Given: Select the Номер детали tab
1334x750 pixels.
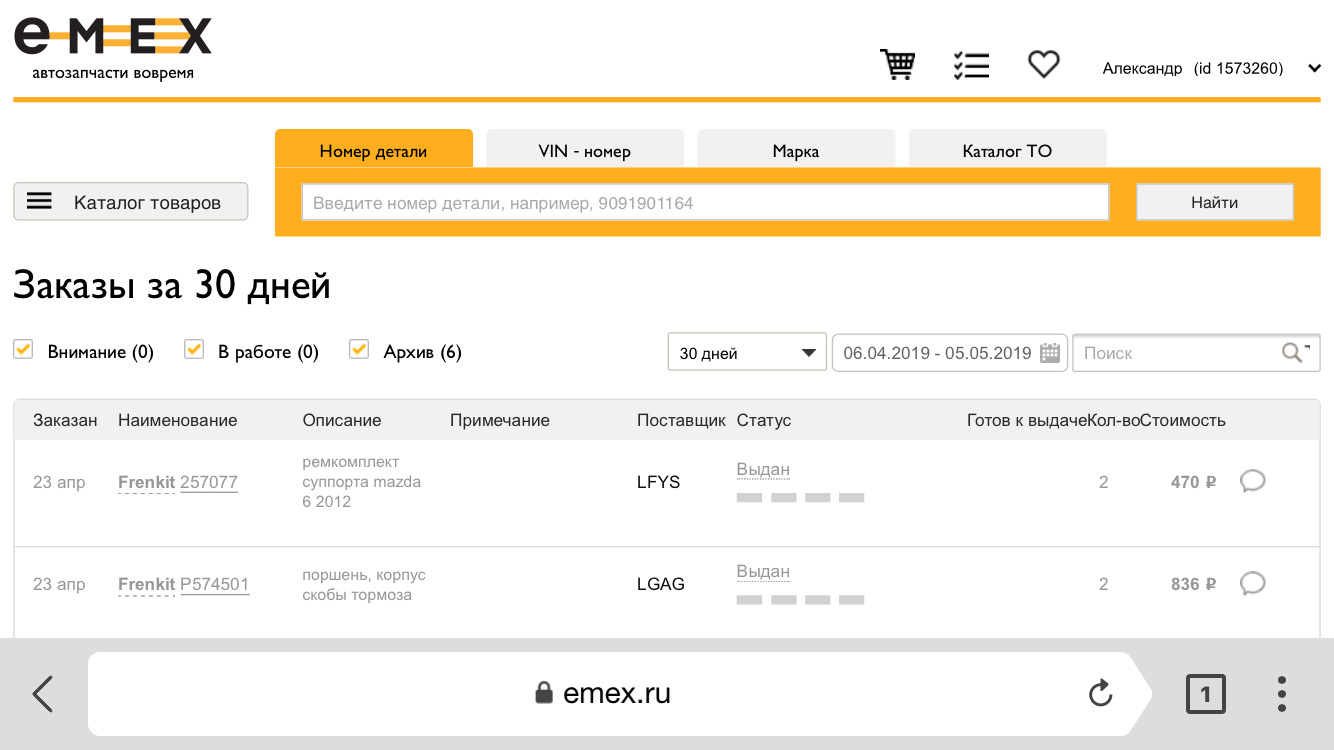Looking at the screenshot, I should 373,149.
